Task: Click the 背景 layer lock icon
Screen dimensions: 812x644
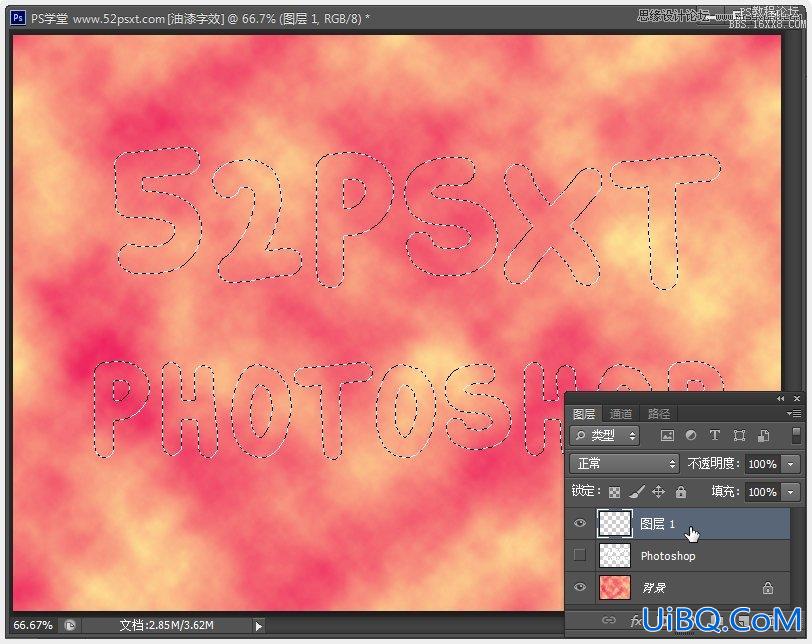Action: click(767, 588)
